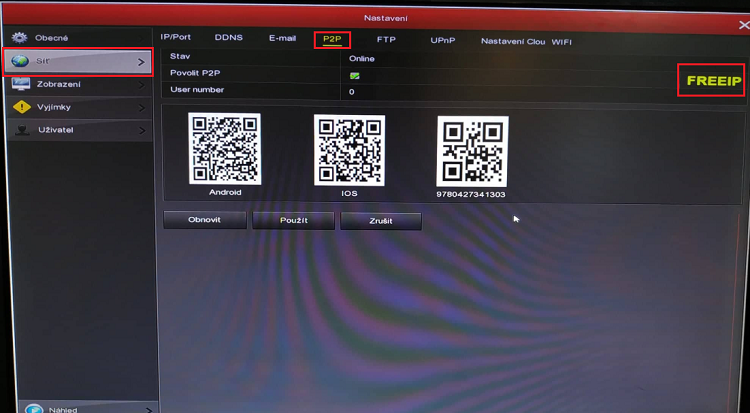Click the monitor icon beside Zobrazení
Screen dimensions: 750x413
[21, 84]
